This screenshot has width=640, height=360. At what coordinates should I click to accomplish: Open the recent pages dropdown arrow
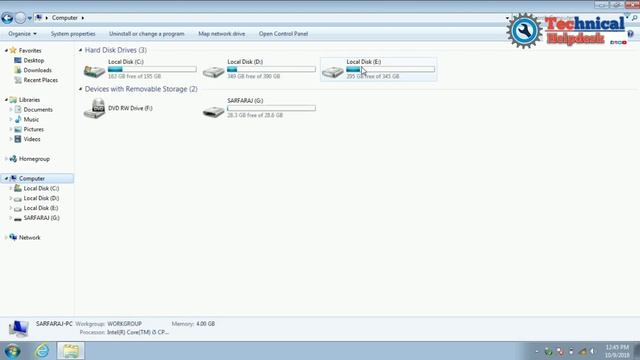click(30, 18)
